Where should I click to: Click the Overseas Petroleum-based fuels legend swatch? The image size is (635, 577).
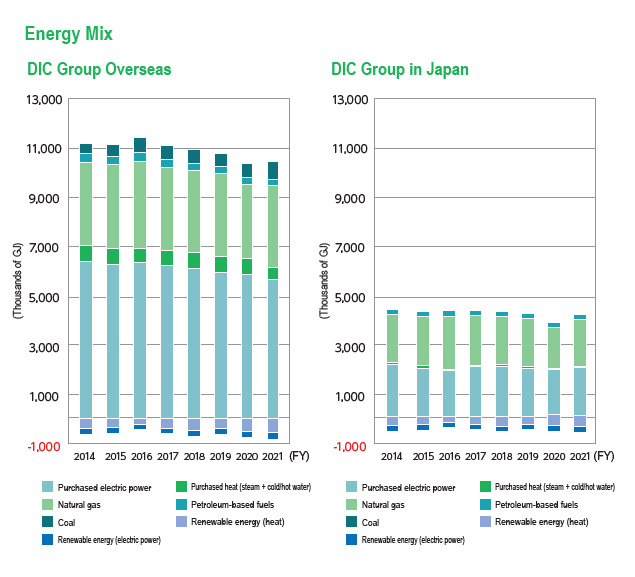181,504
